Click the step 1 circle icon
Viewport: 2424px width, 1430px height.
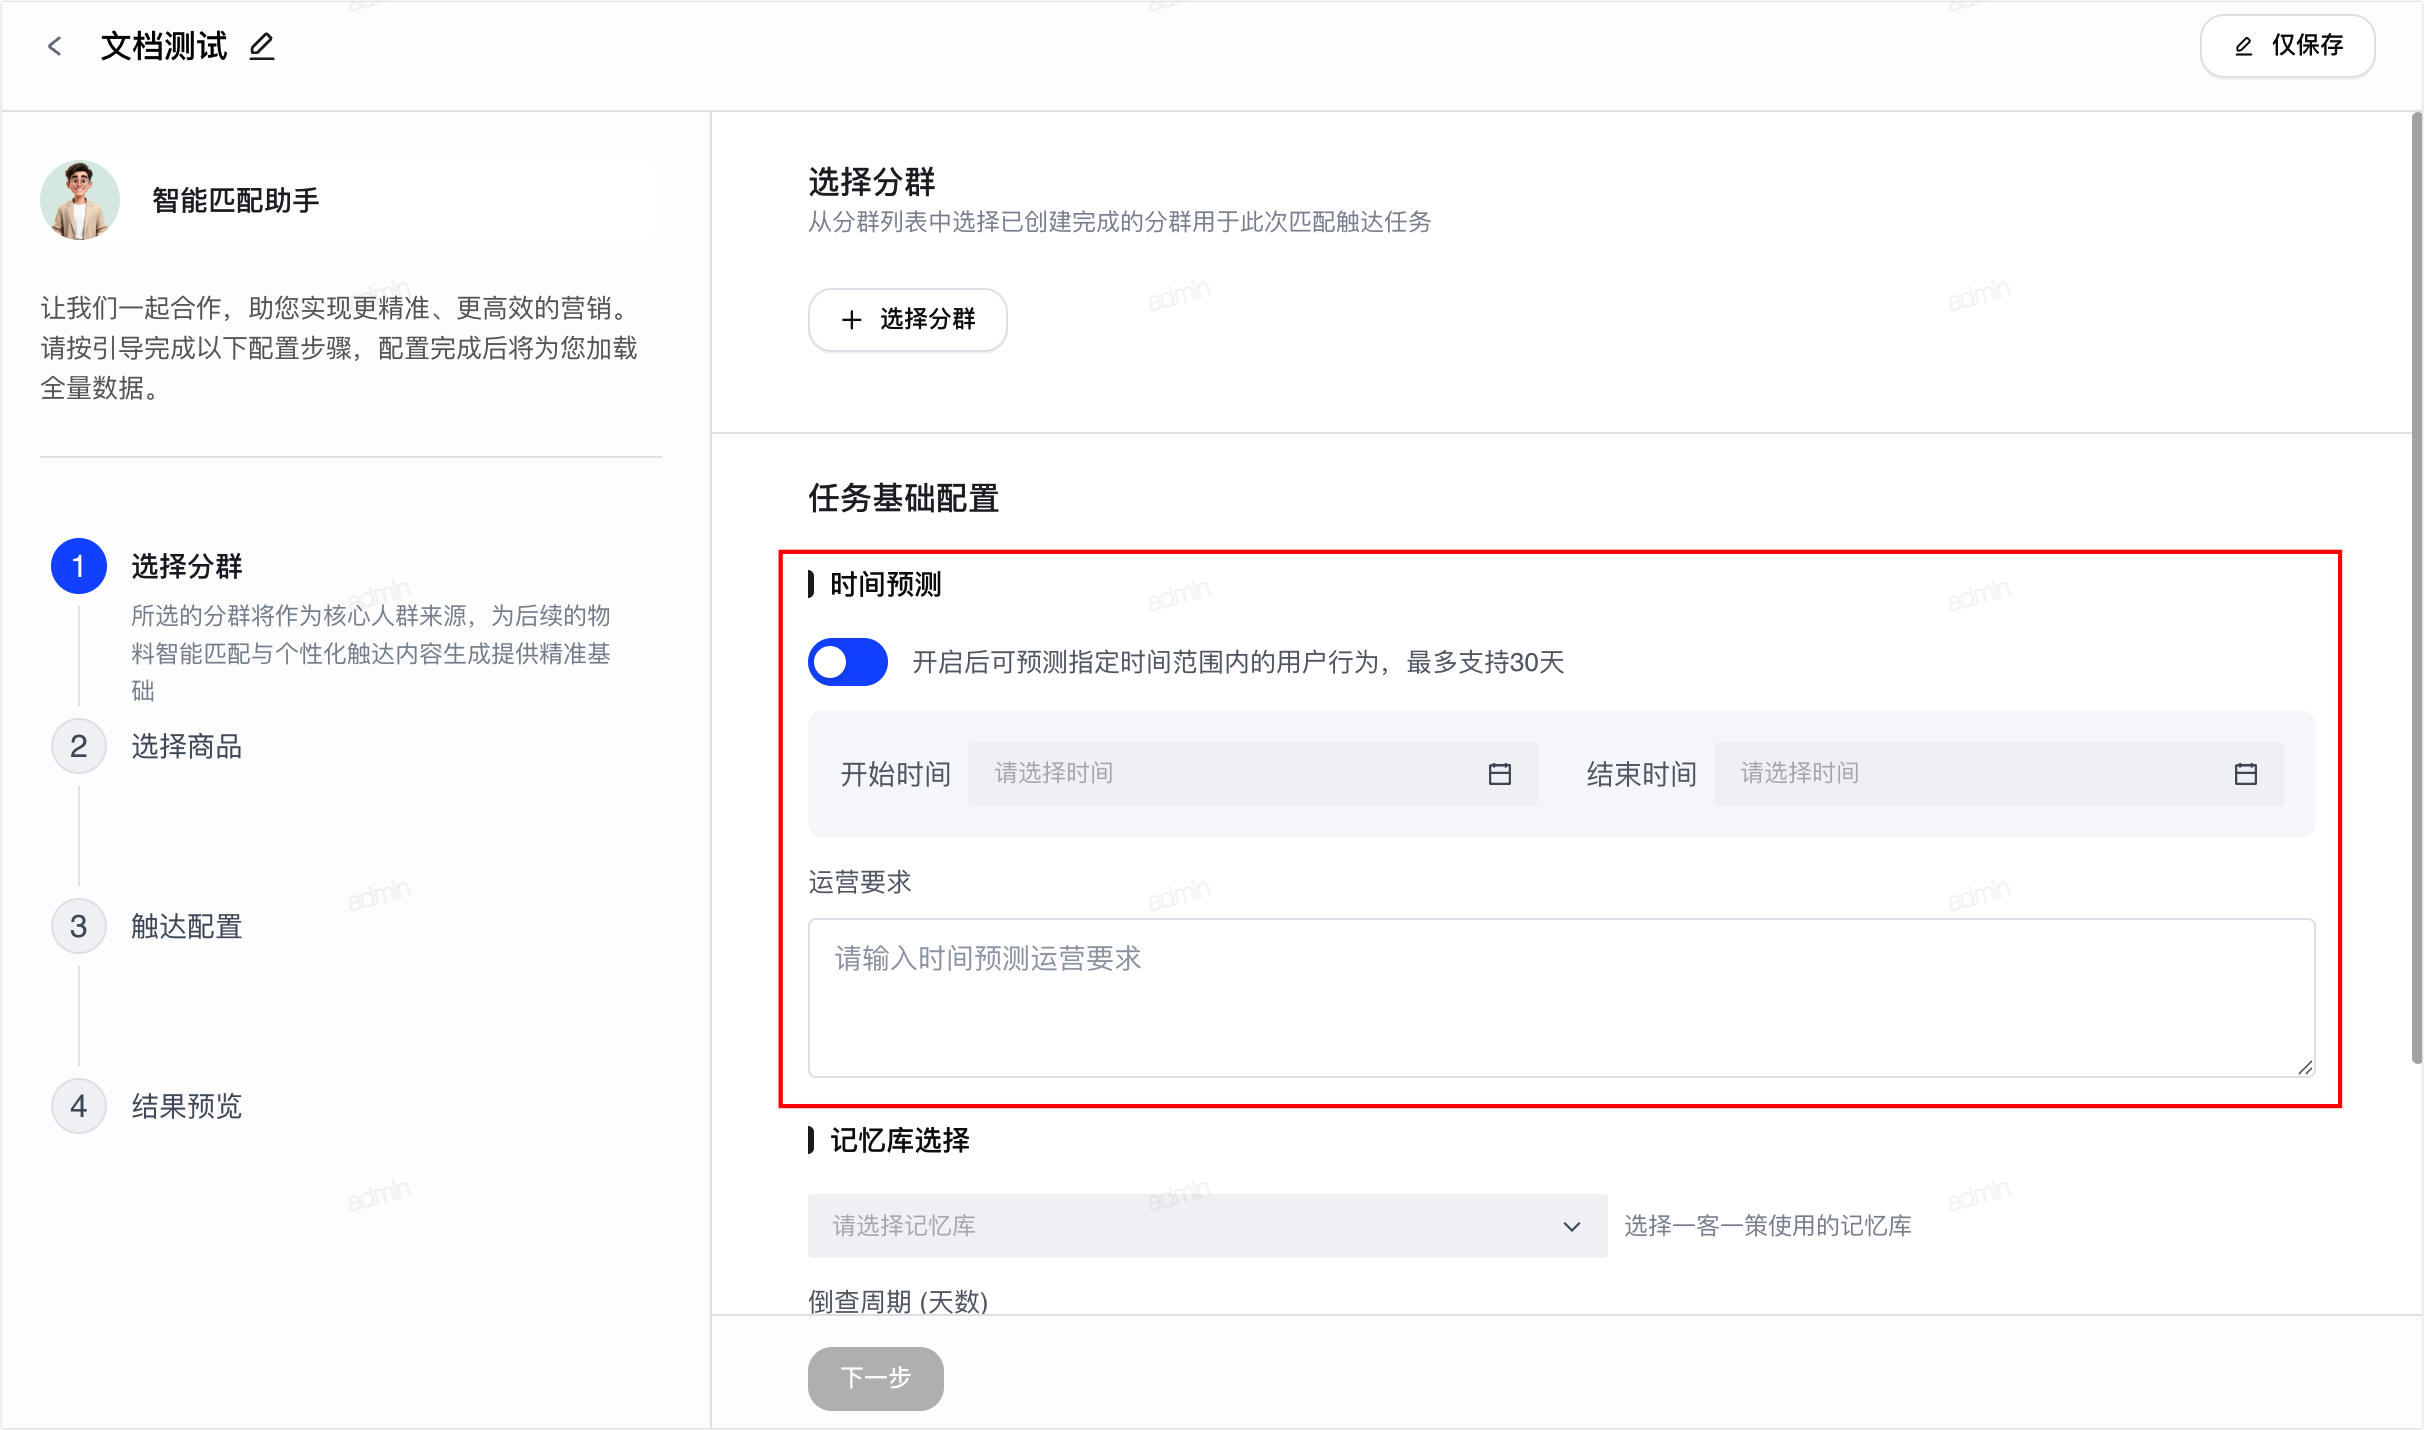tap(78, 566)
